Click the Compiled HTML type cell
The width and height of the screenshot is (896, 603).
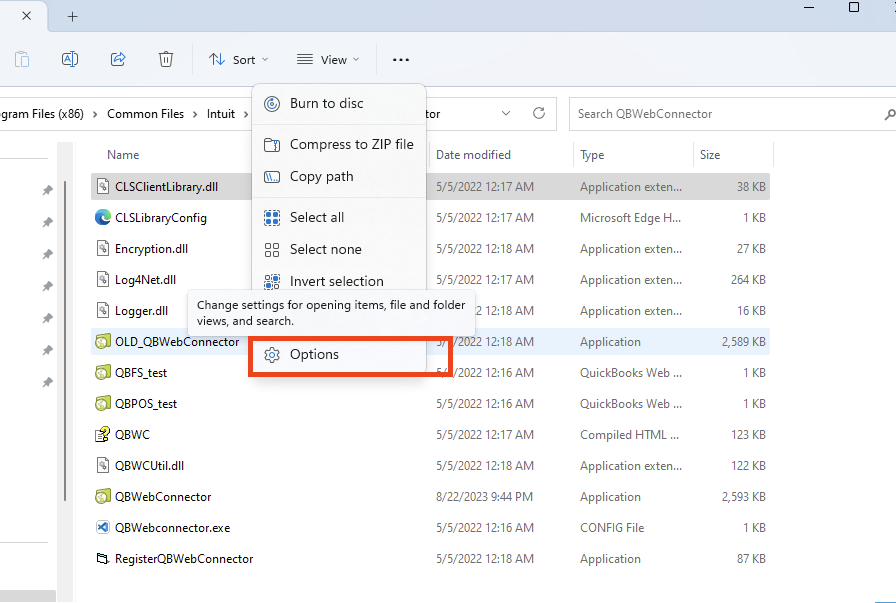click(x=630, y=435)
